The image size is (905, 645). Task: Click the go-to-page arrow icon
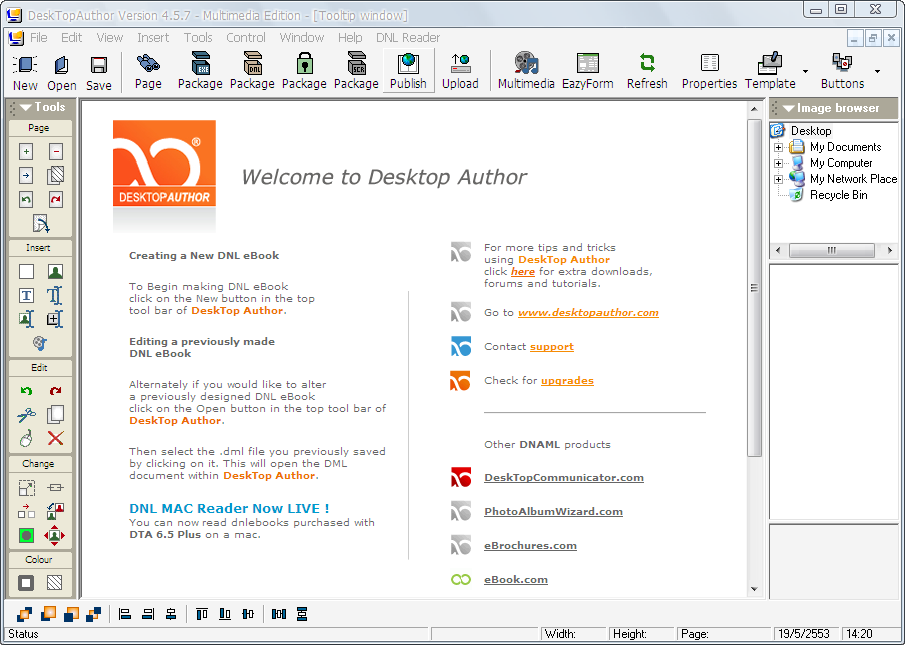[26, 175]
